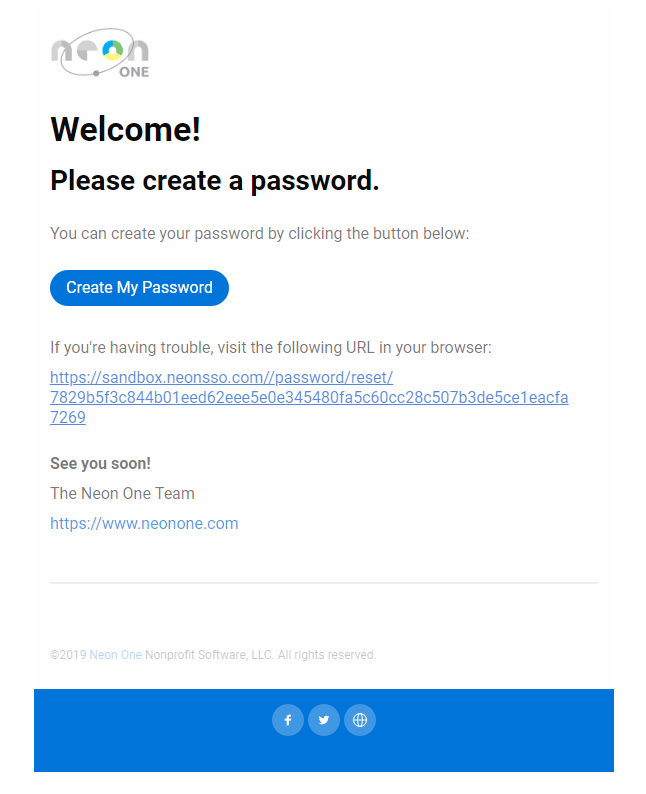Click the Neon One link in copyright
This screenshot has width=646, height=794.
[x=115, y=655]
